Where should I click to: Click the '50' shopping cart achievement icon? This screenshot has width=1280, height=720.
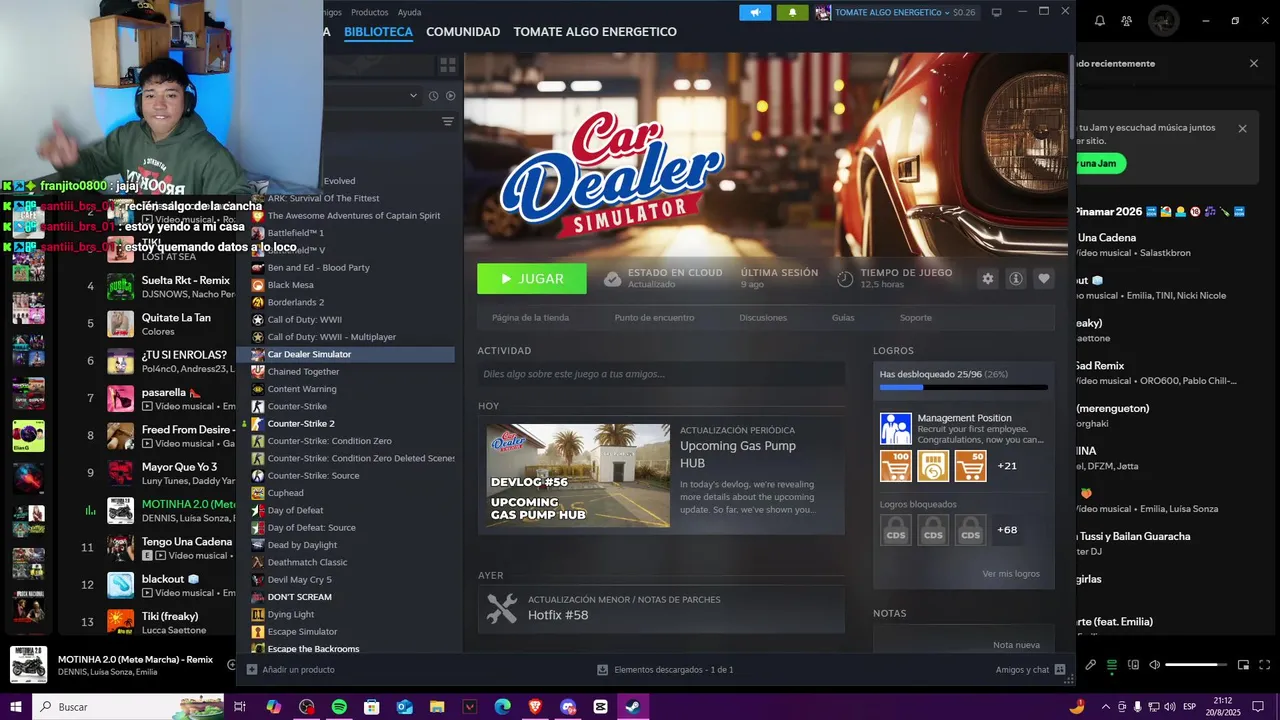point(970,466)
